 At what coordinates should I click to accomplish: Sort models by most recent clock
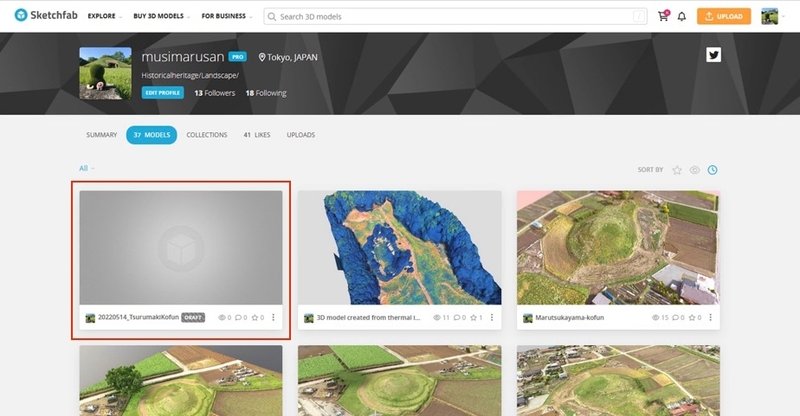coord(712,170)
